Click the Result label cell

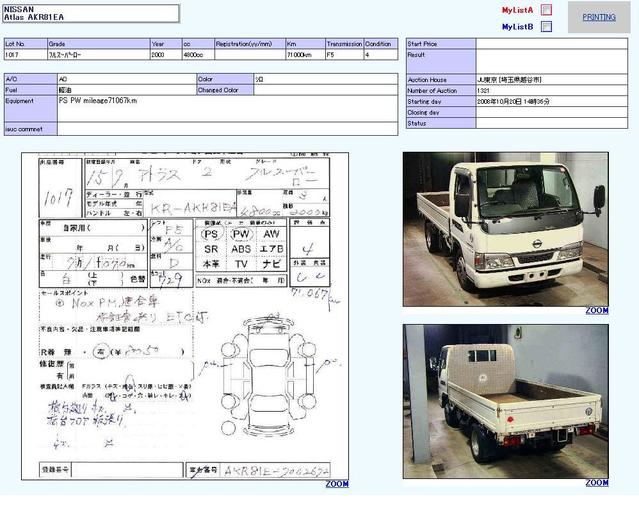pos(441,62)
